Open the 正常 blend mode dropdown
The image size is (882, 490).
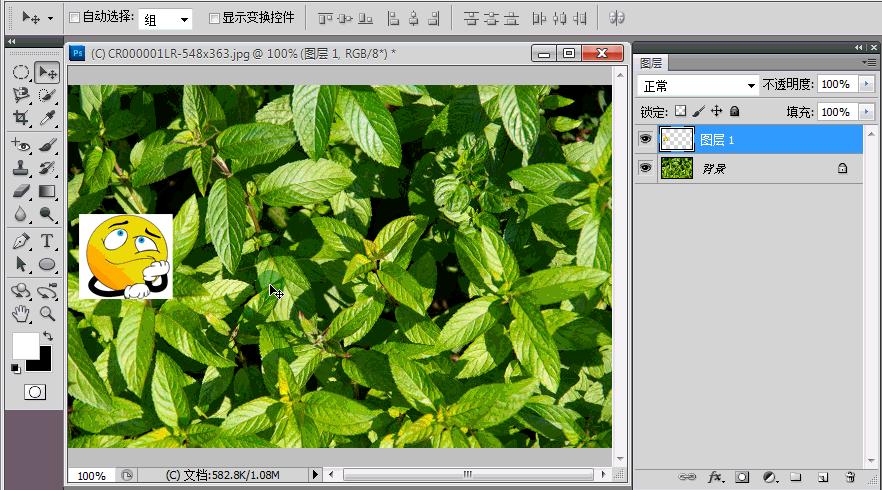[x=698, y=85]
